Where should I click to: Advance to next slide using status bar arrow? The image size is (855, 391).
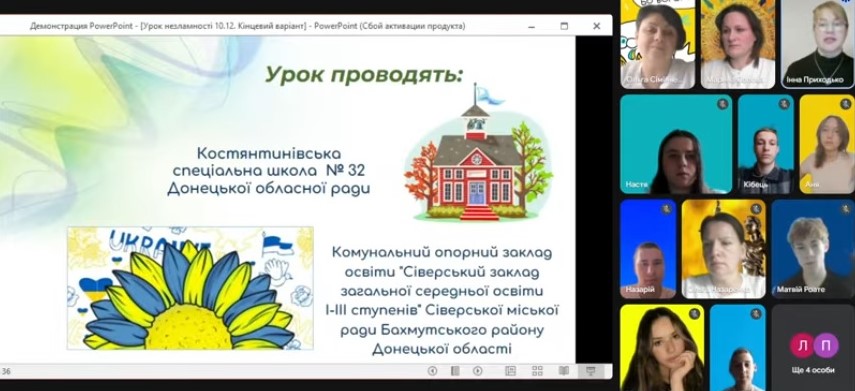coord(478,371)
